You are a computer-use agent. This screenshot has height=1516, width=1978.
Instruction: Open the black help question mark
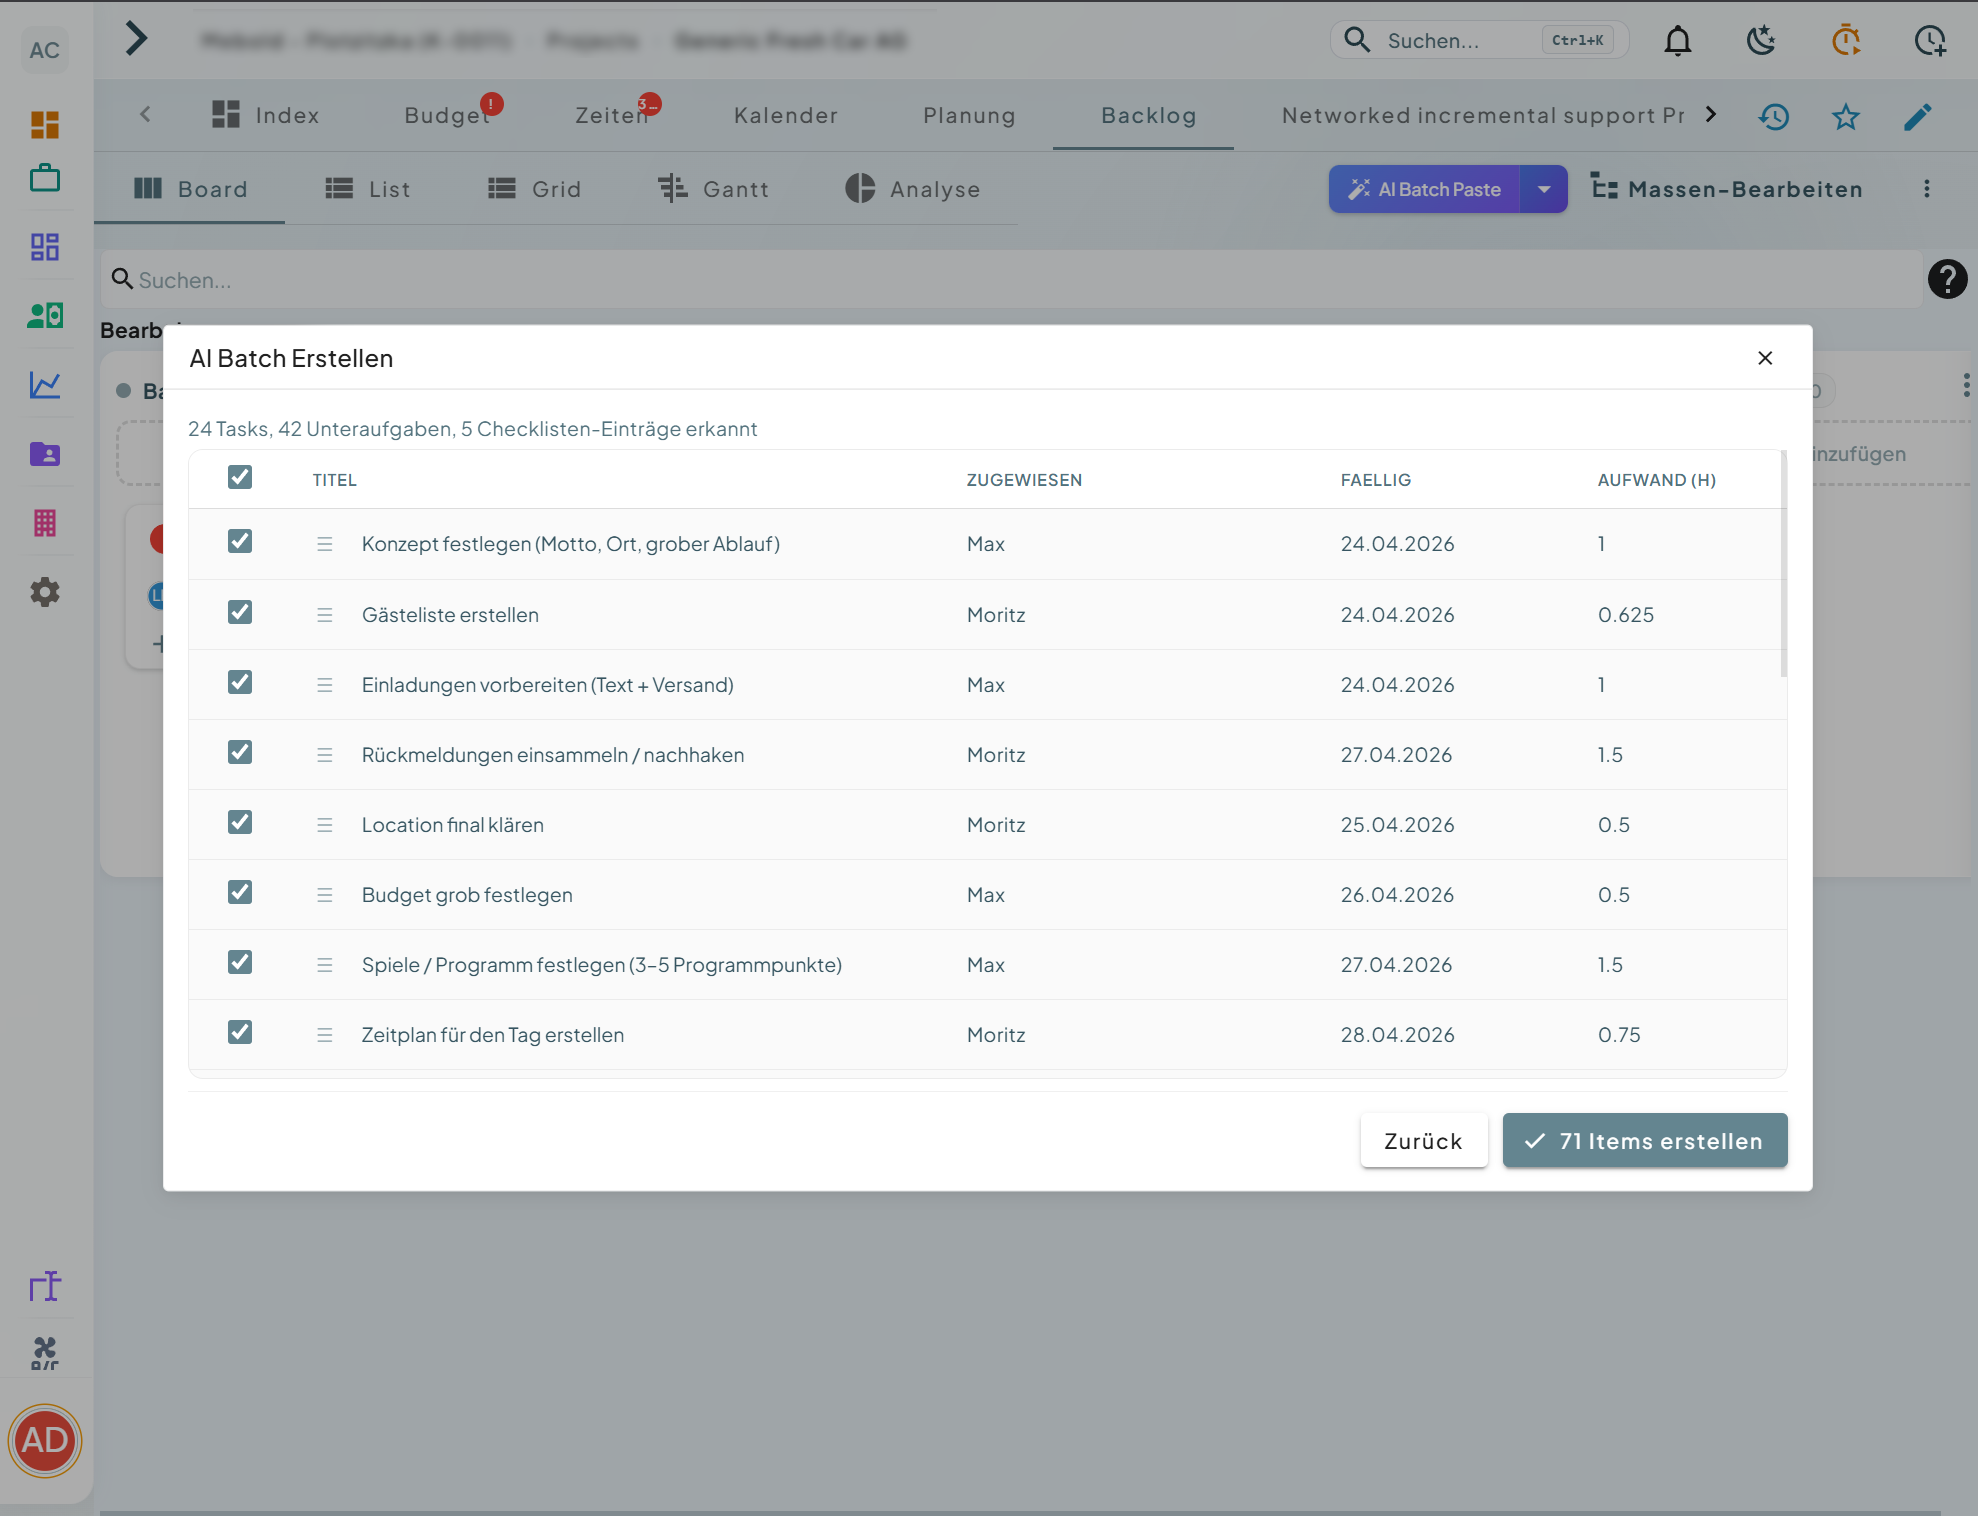(x=1947, y=279)
